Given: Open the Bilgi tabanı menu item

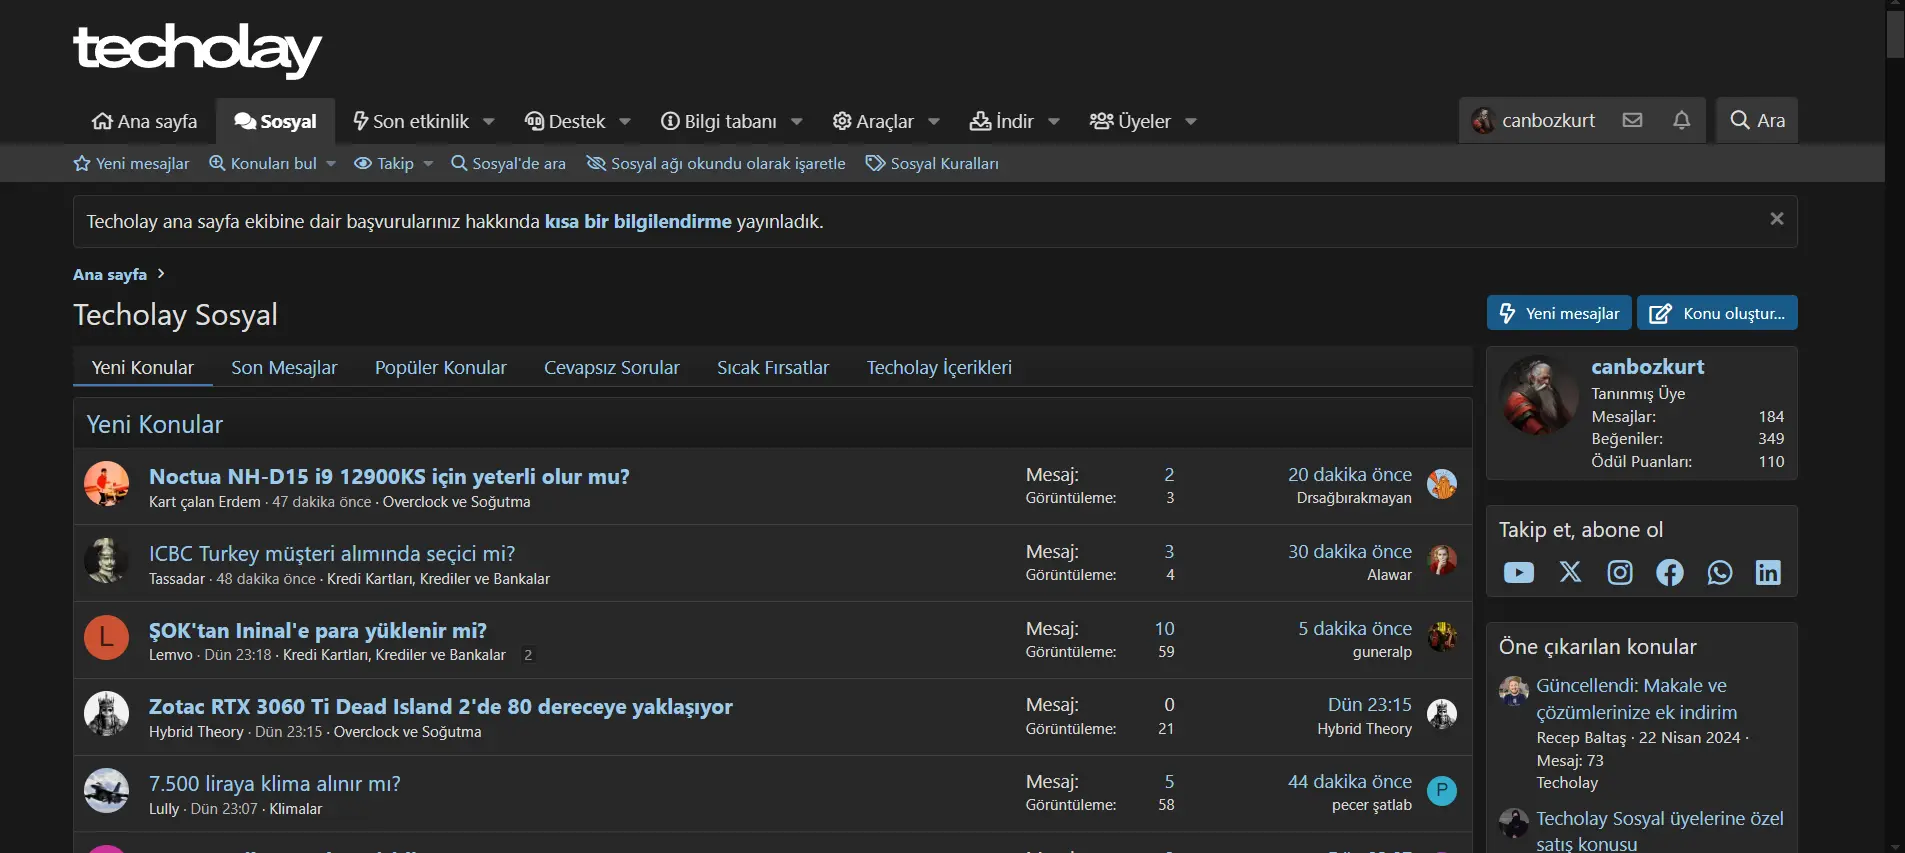Looking at the screenshot, I should coord(719,121).
